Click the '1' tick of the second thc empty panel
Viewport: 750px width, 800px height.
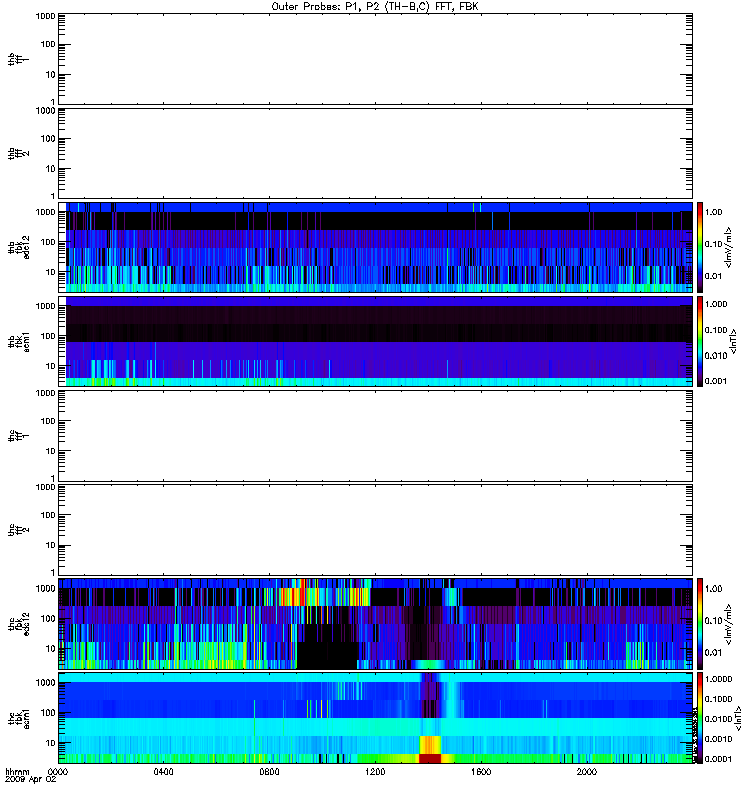[x=53, y=572]
